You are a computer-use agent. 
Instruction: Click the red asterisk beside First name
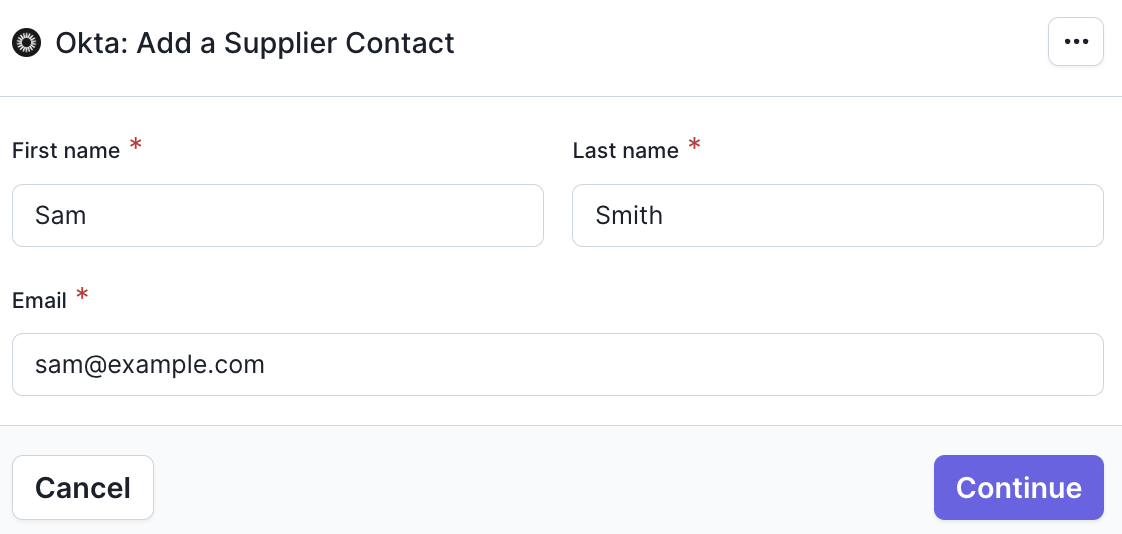point(135,146)
